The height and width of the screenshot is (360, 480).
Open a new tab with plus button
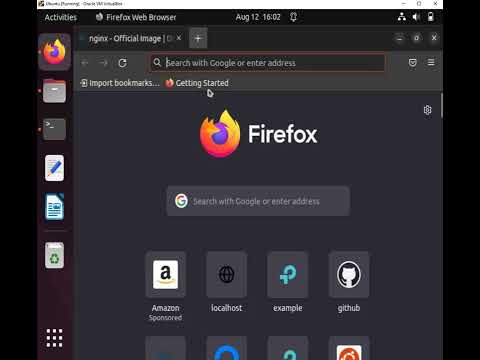point(198,38)
